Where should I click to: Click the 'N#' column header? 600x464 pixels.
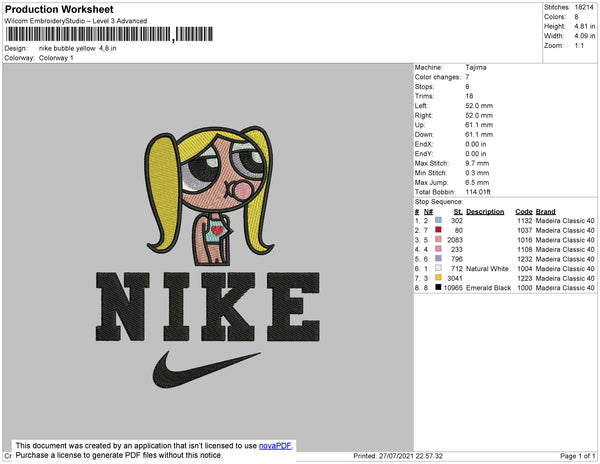pos(428,212)
